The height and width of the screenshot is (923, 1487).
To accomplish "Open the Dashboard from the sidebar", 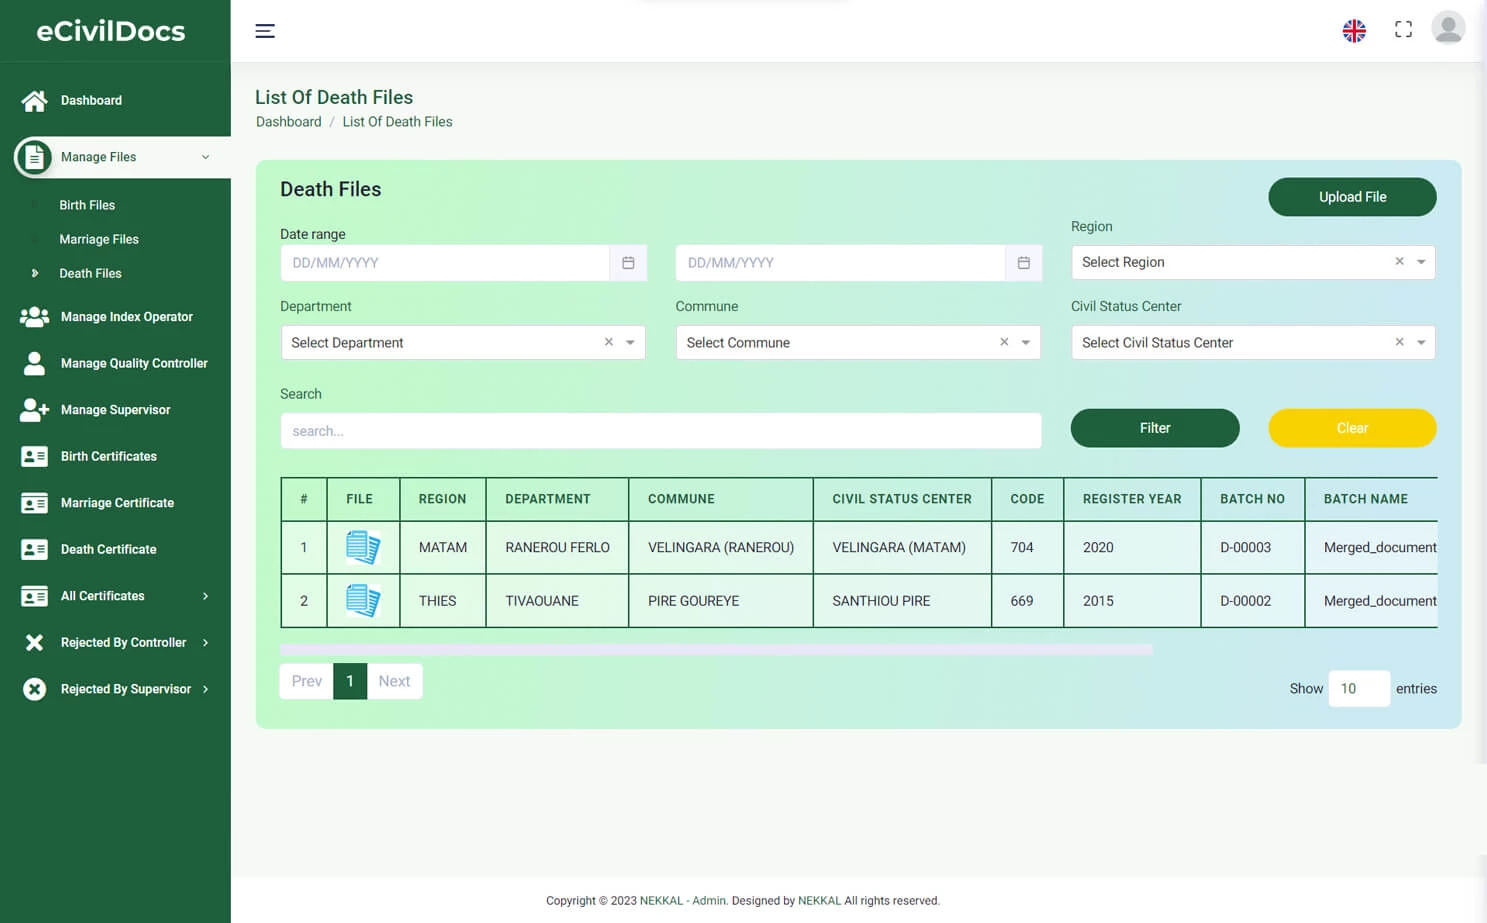I will pyautogui.click(x=91, y=100).
